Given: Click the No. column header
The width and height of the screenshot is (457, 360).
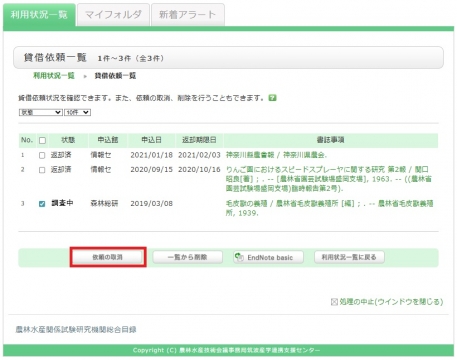Looking at the screenshot, I should [x=27, y=140].
